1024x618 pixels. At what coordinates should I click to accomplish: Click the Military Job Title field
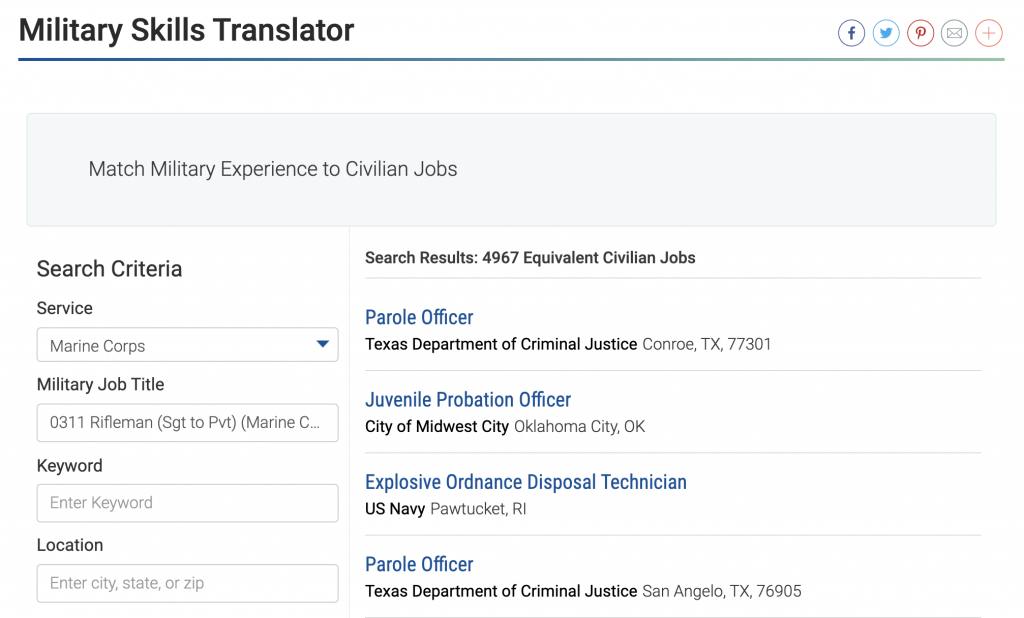[x=187, y=423]
